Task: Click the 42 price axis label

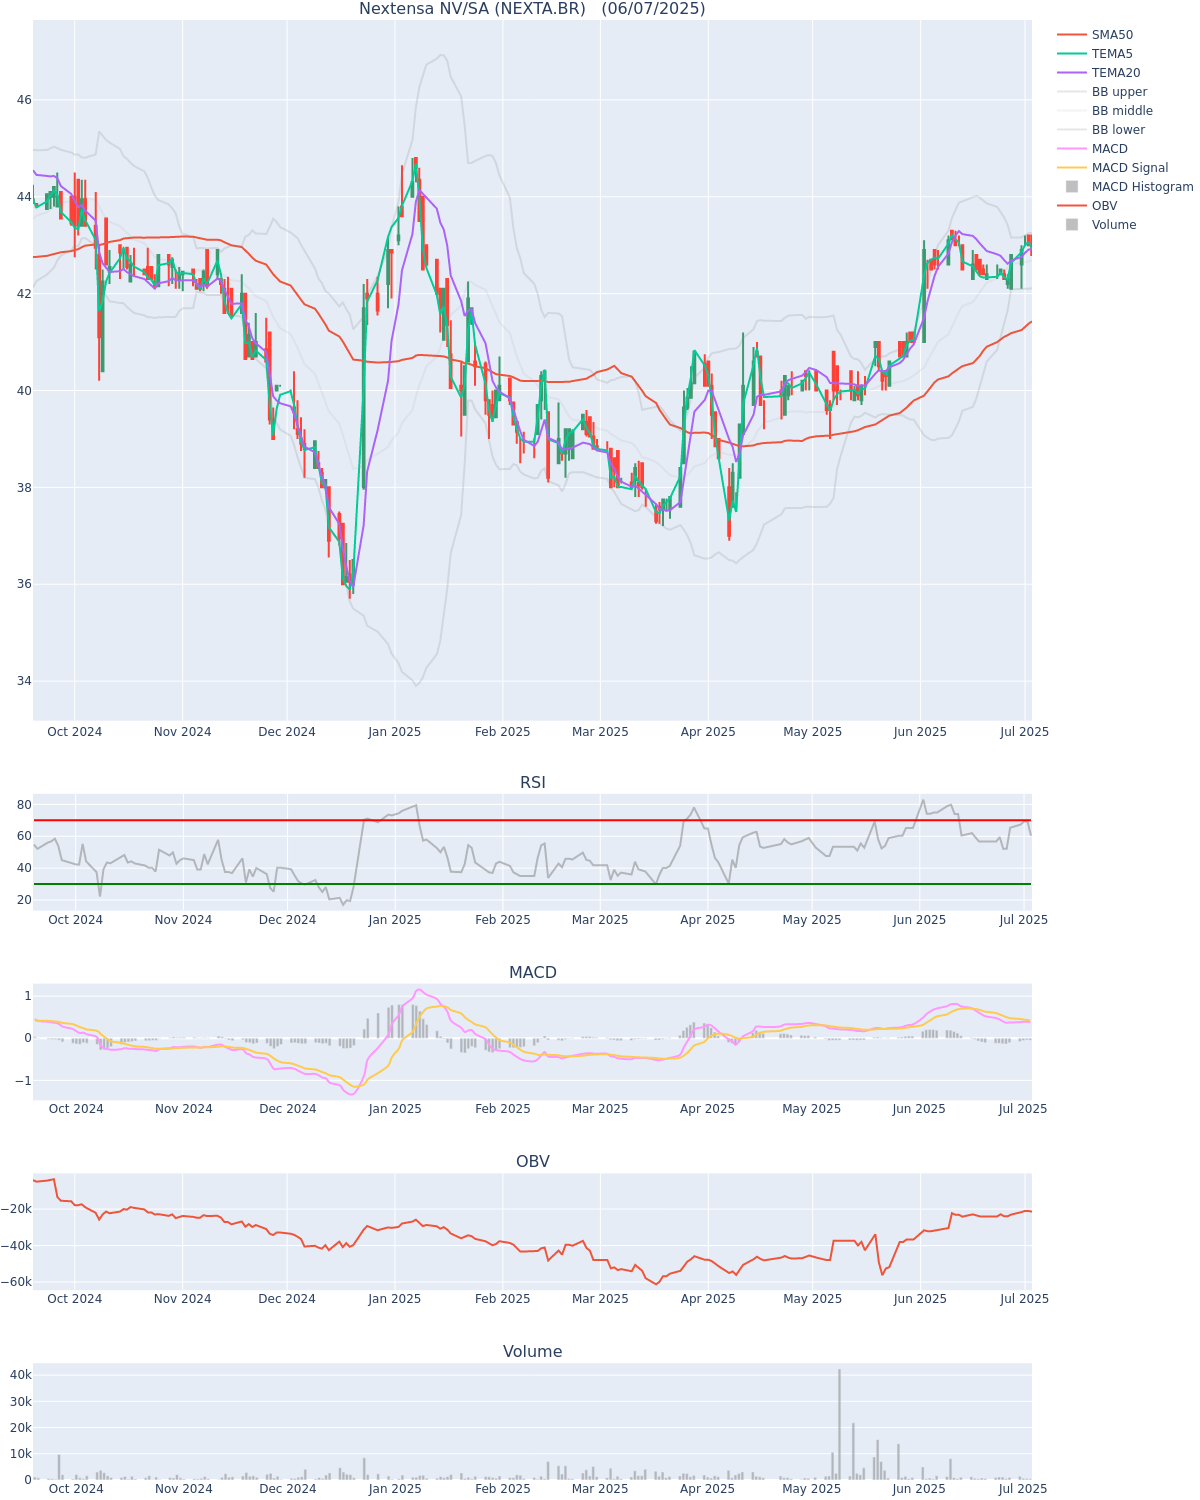Action: 23,294
